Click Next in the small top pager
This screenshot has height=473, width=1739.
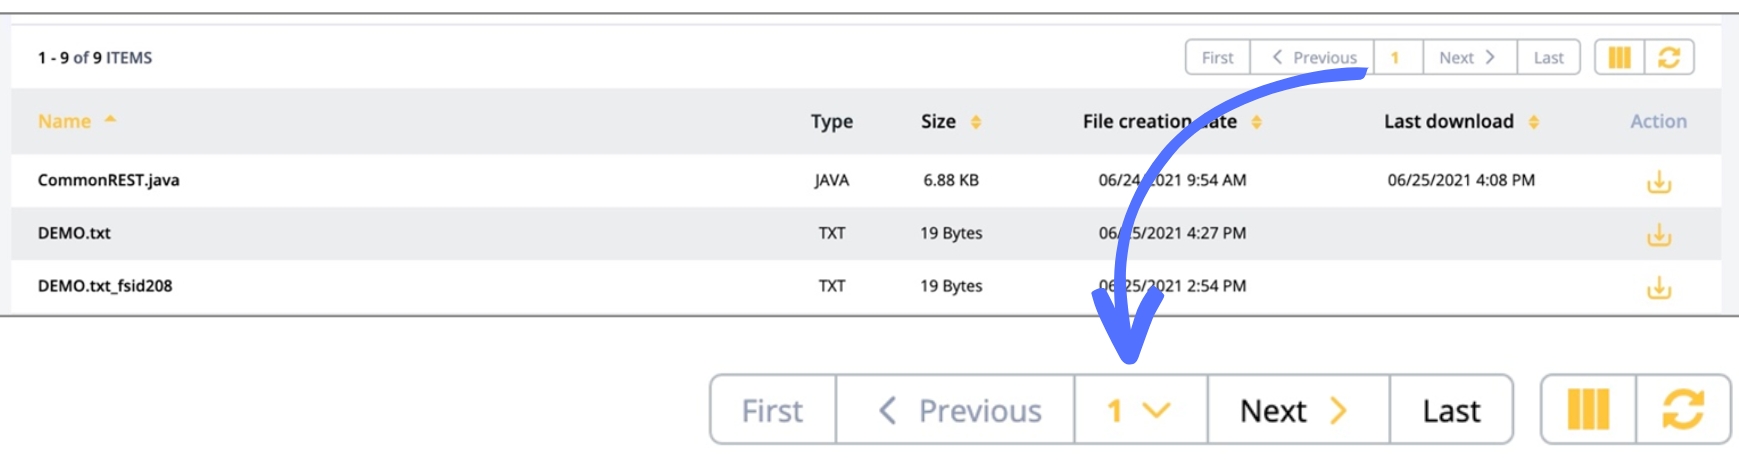[1468, 58]
